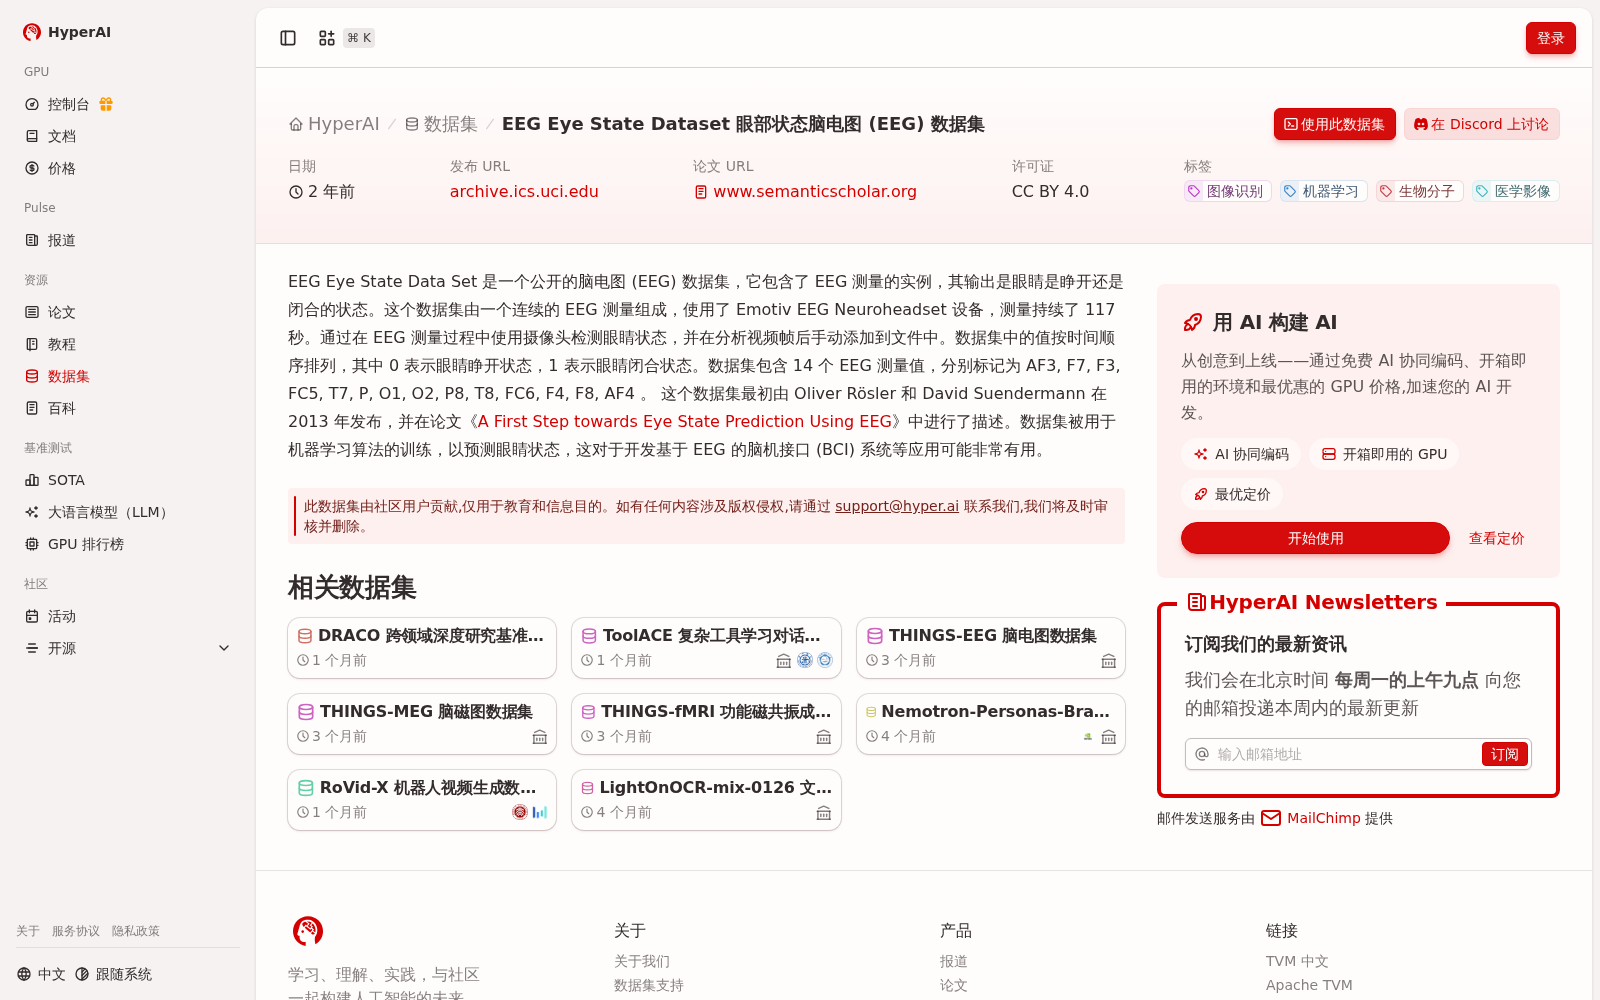The image size is (1600, 1000).
Task: Click 在 Discord 上讨论 button
Action: [x=1481, y=124]
